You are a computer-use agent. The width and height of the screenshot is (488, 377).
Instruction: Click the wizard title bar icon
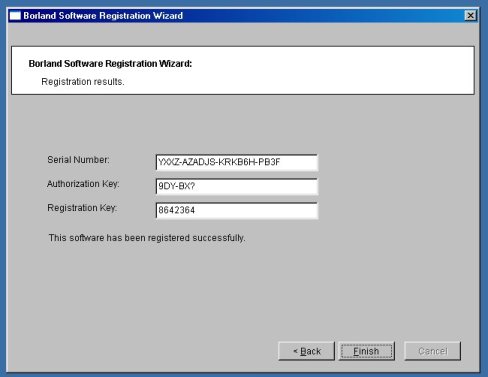pos(15,16)
